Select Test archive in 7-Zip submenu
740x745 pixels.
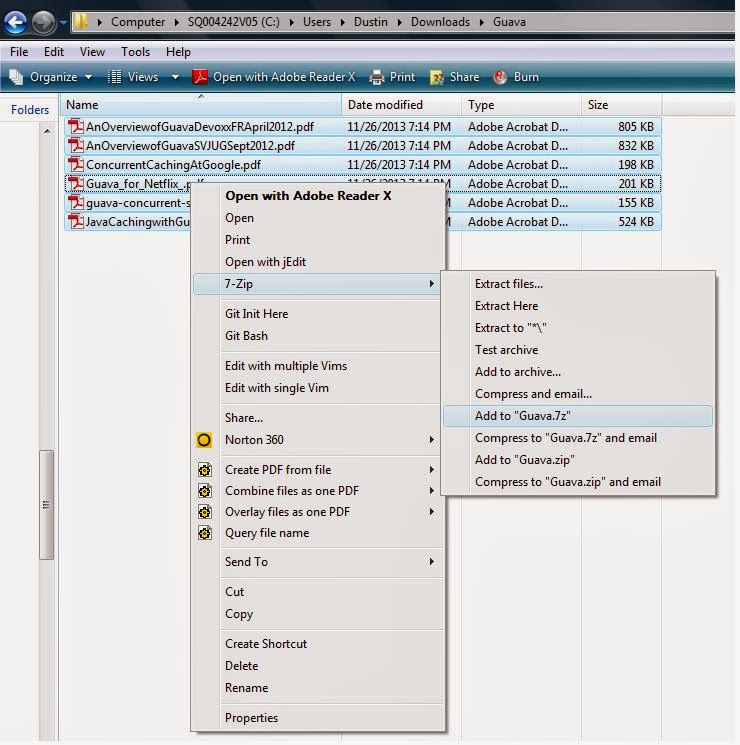click(506, 350)
